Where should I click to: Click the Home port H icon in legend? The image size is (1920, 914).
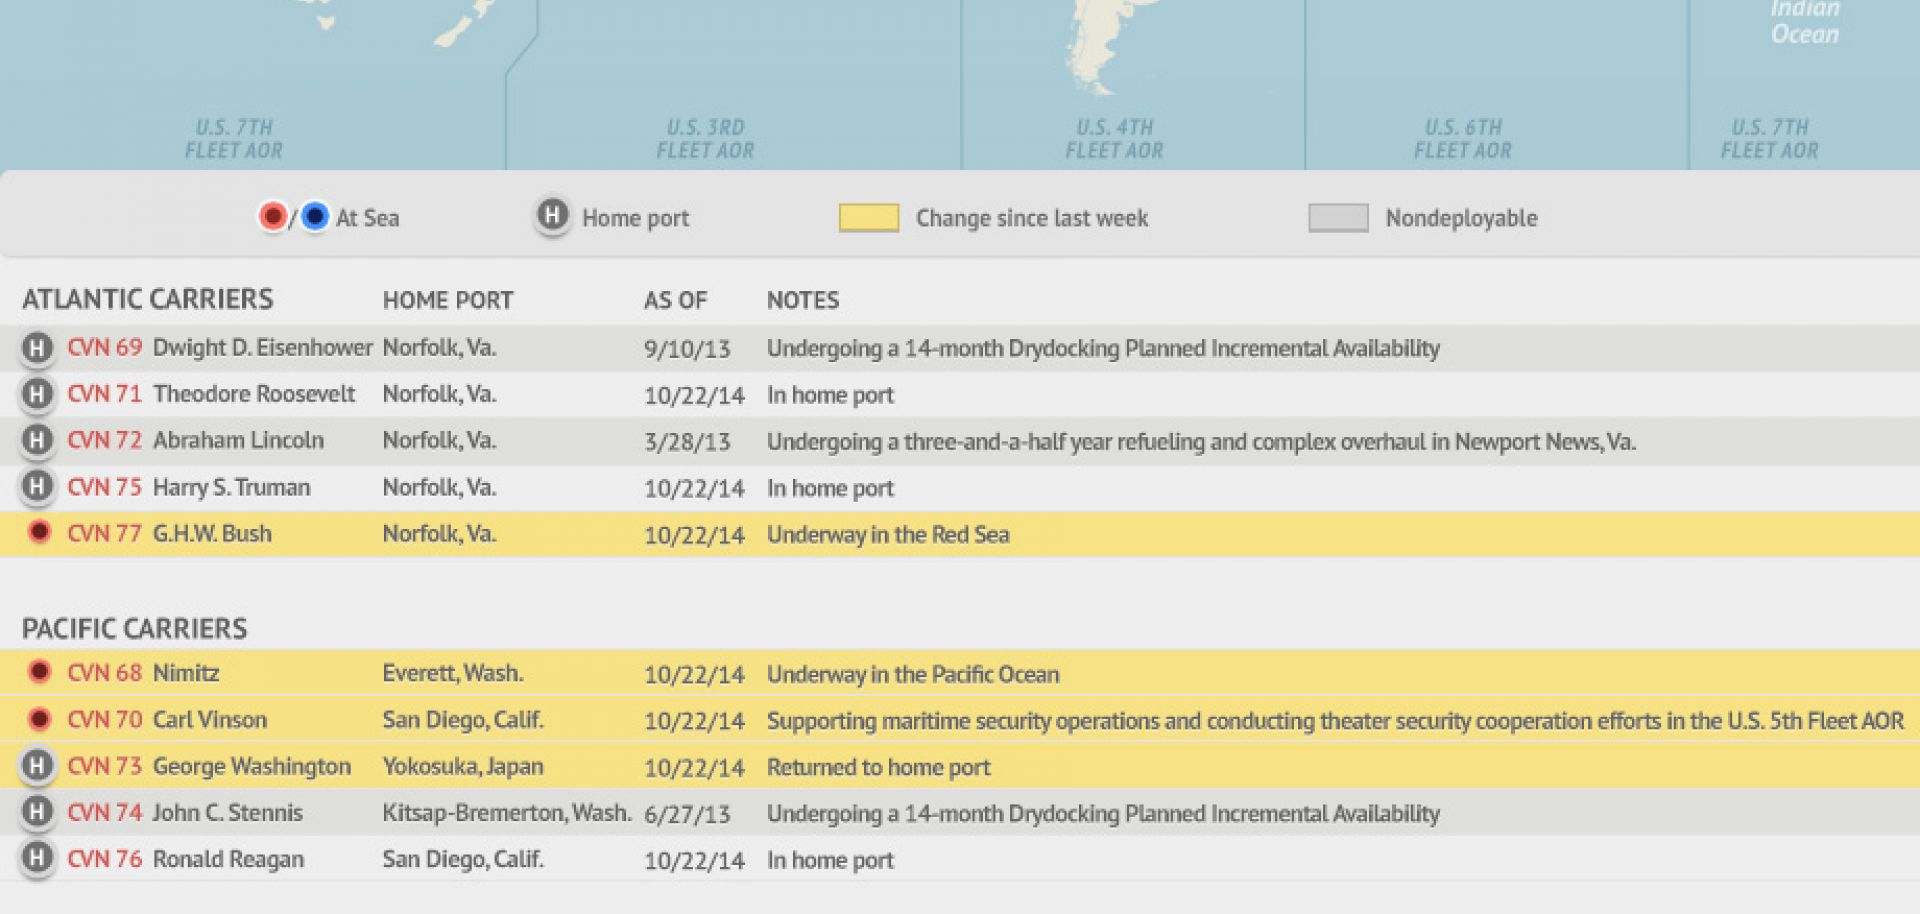pyautogui.click(x=552, y=216)
